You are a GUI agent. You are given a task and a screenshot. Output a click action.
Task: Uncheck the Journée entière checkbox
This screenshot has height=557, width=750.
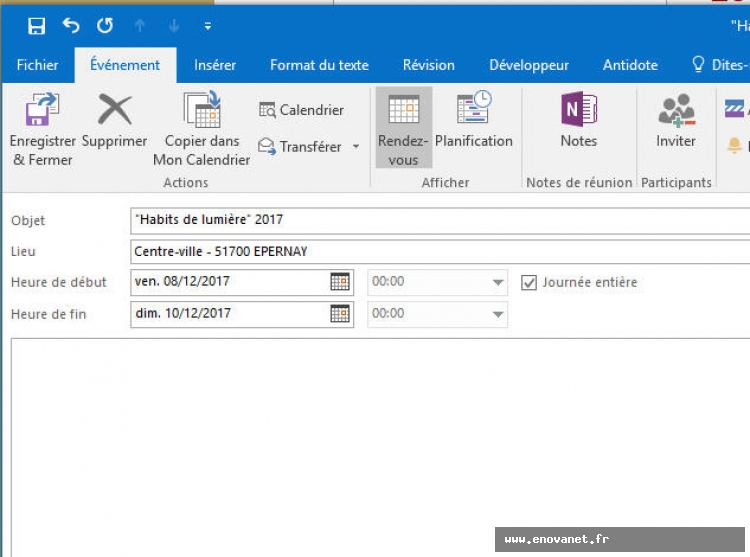tap(529, 283)
